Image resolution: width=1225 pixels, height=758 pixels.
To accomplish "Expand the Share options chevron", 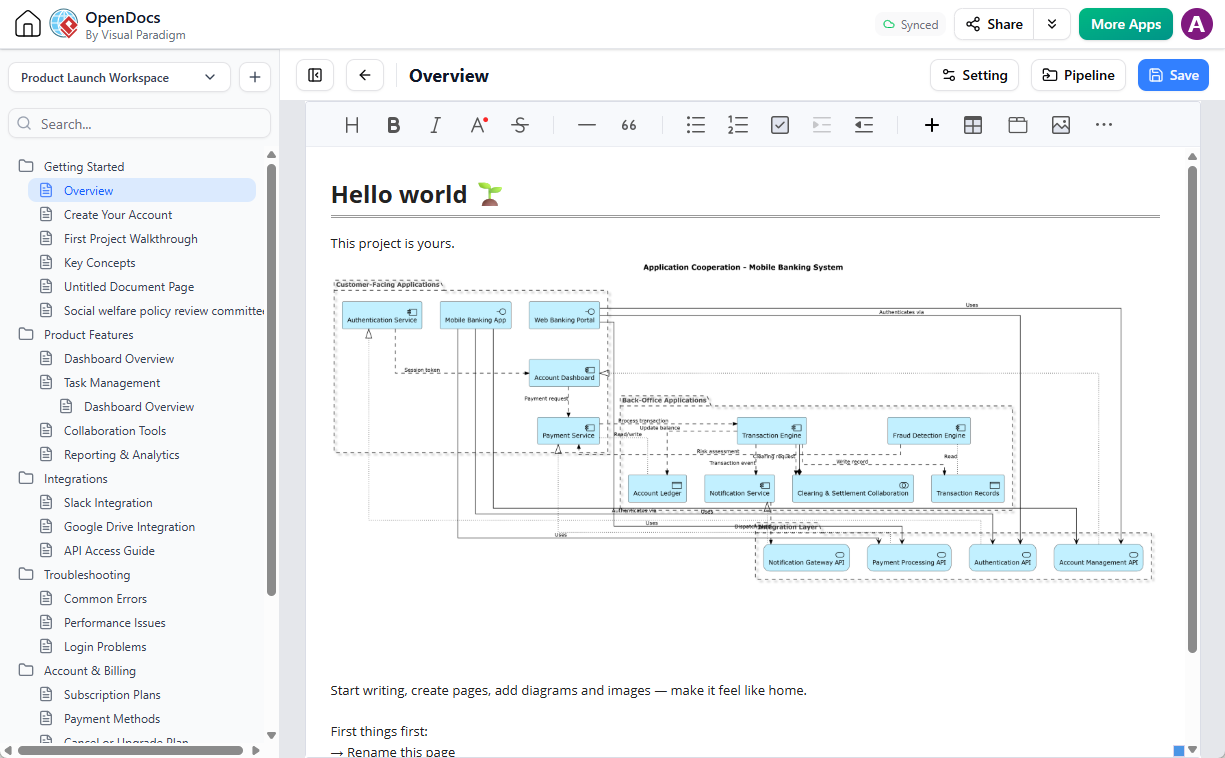I will [x=1052, y=24].
